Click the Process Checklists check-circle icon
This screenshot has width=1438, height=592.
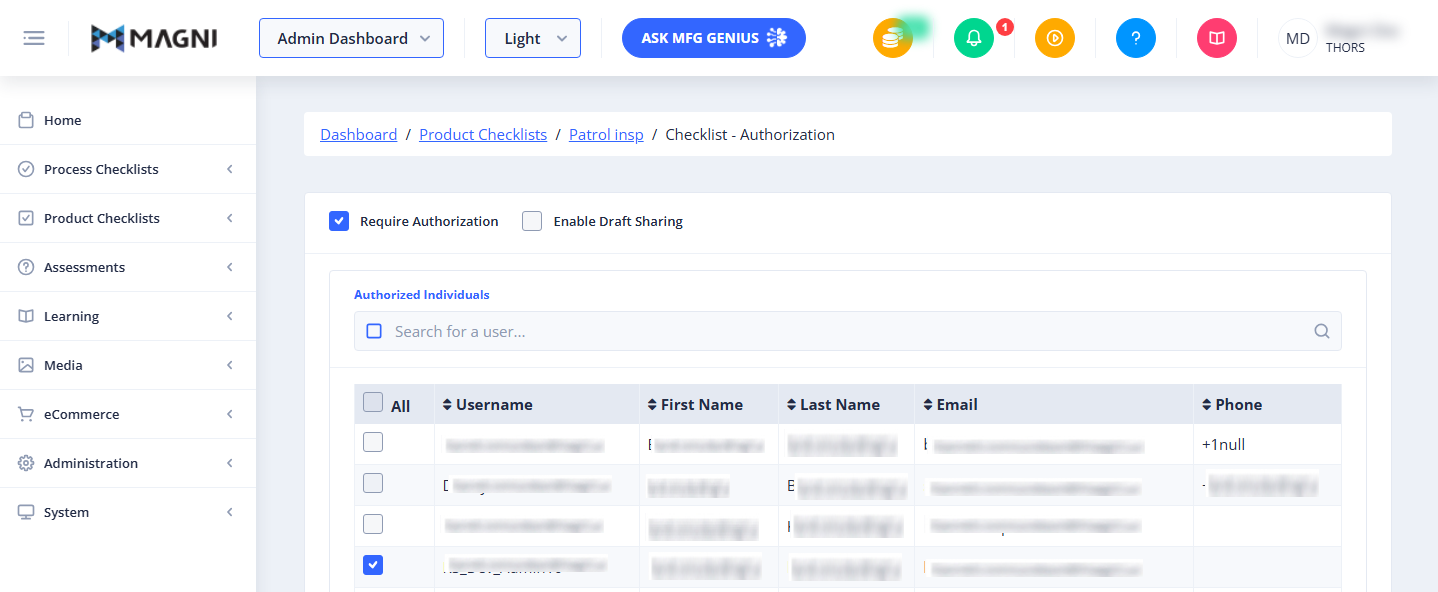(26, 169)
